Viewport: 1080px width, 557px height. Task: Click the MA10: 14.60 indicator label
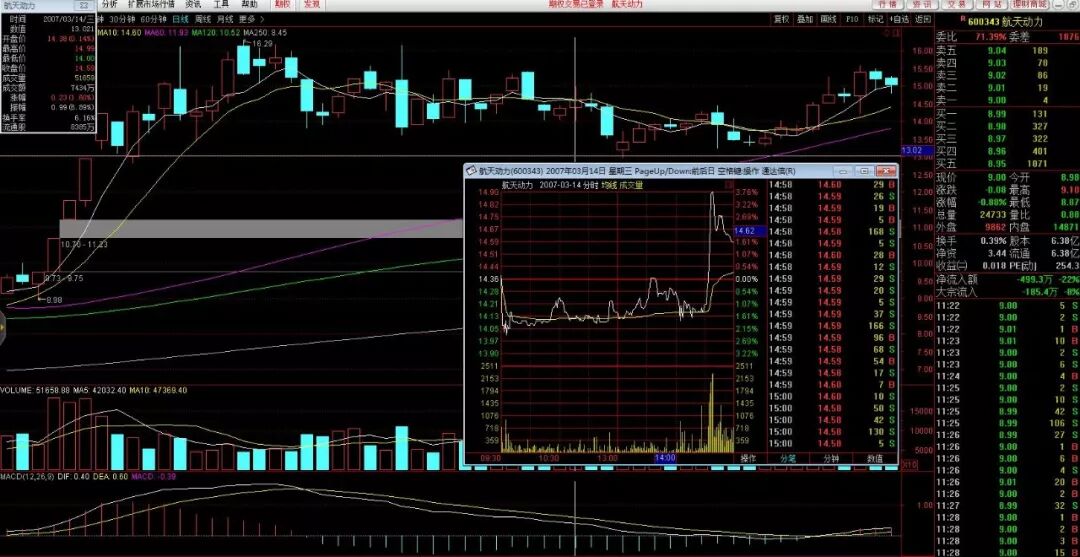tap(119, 32)
